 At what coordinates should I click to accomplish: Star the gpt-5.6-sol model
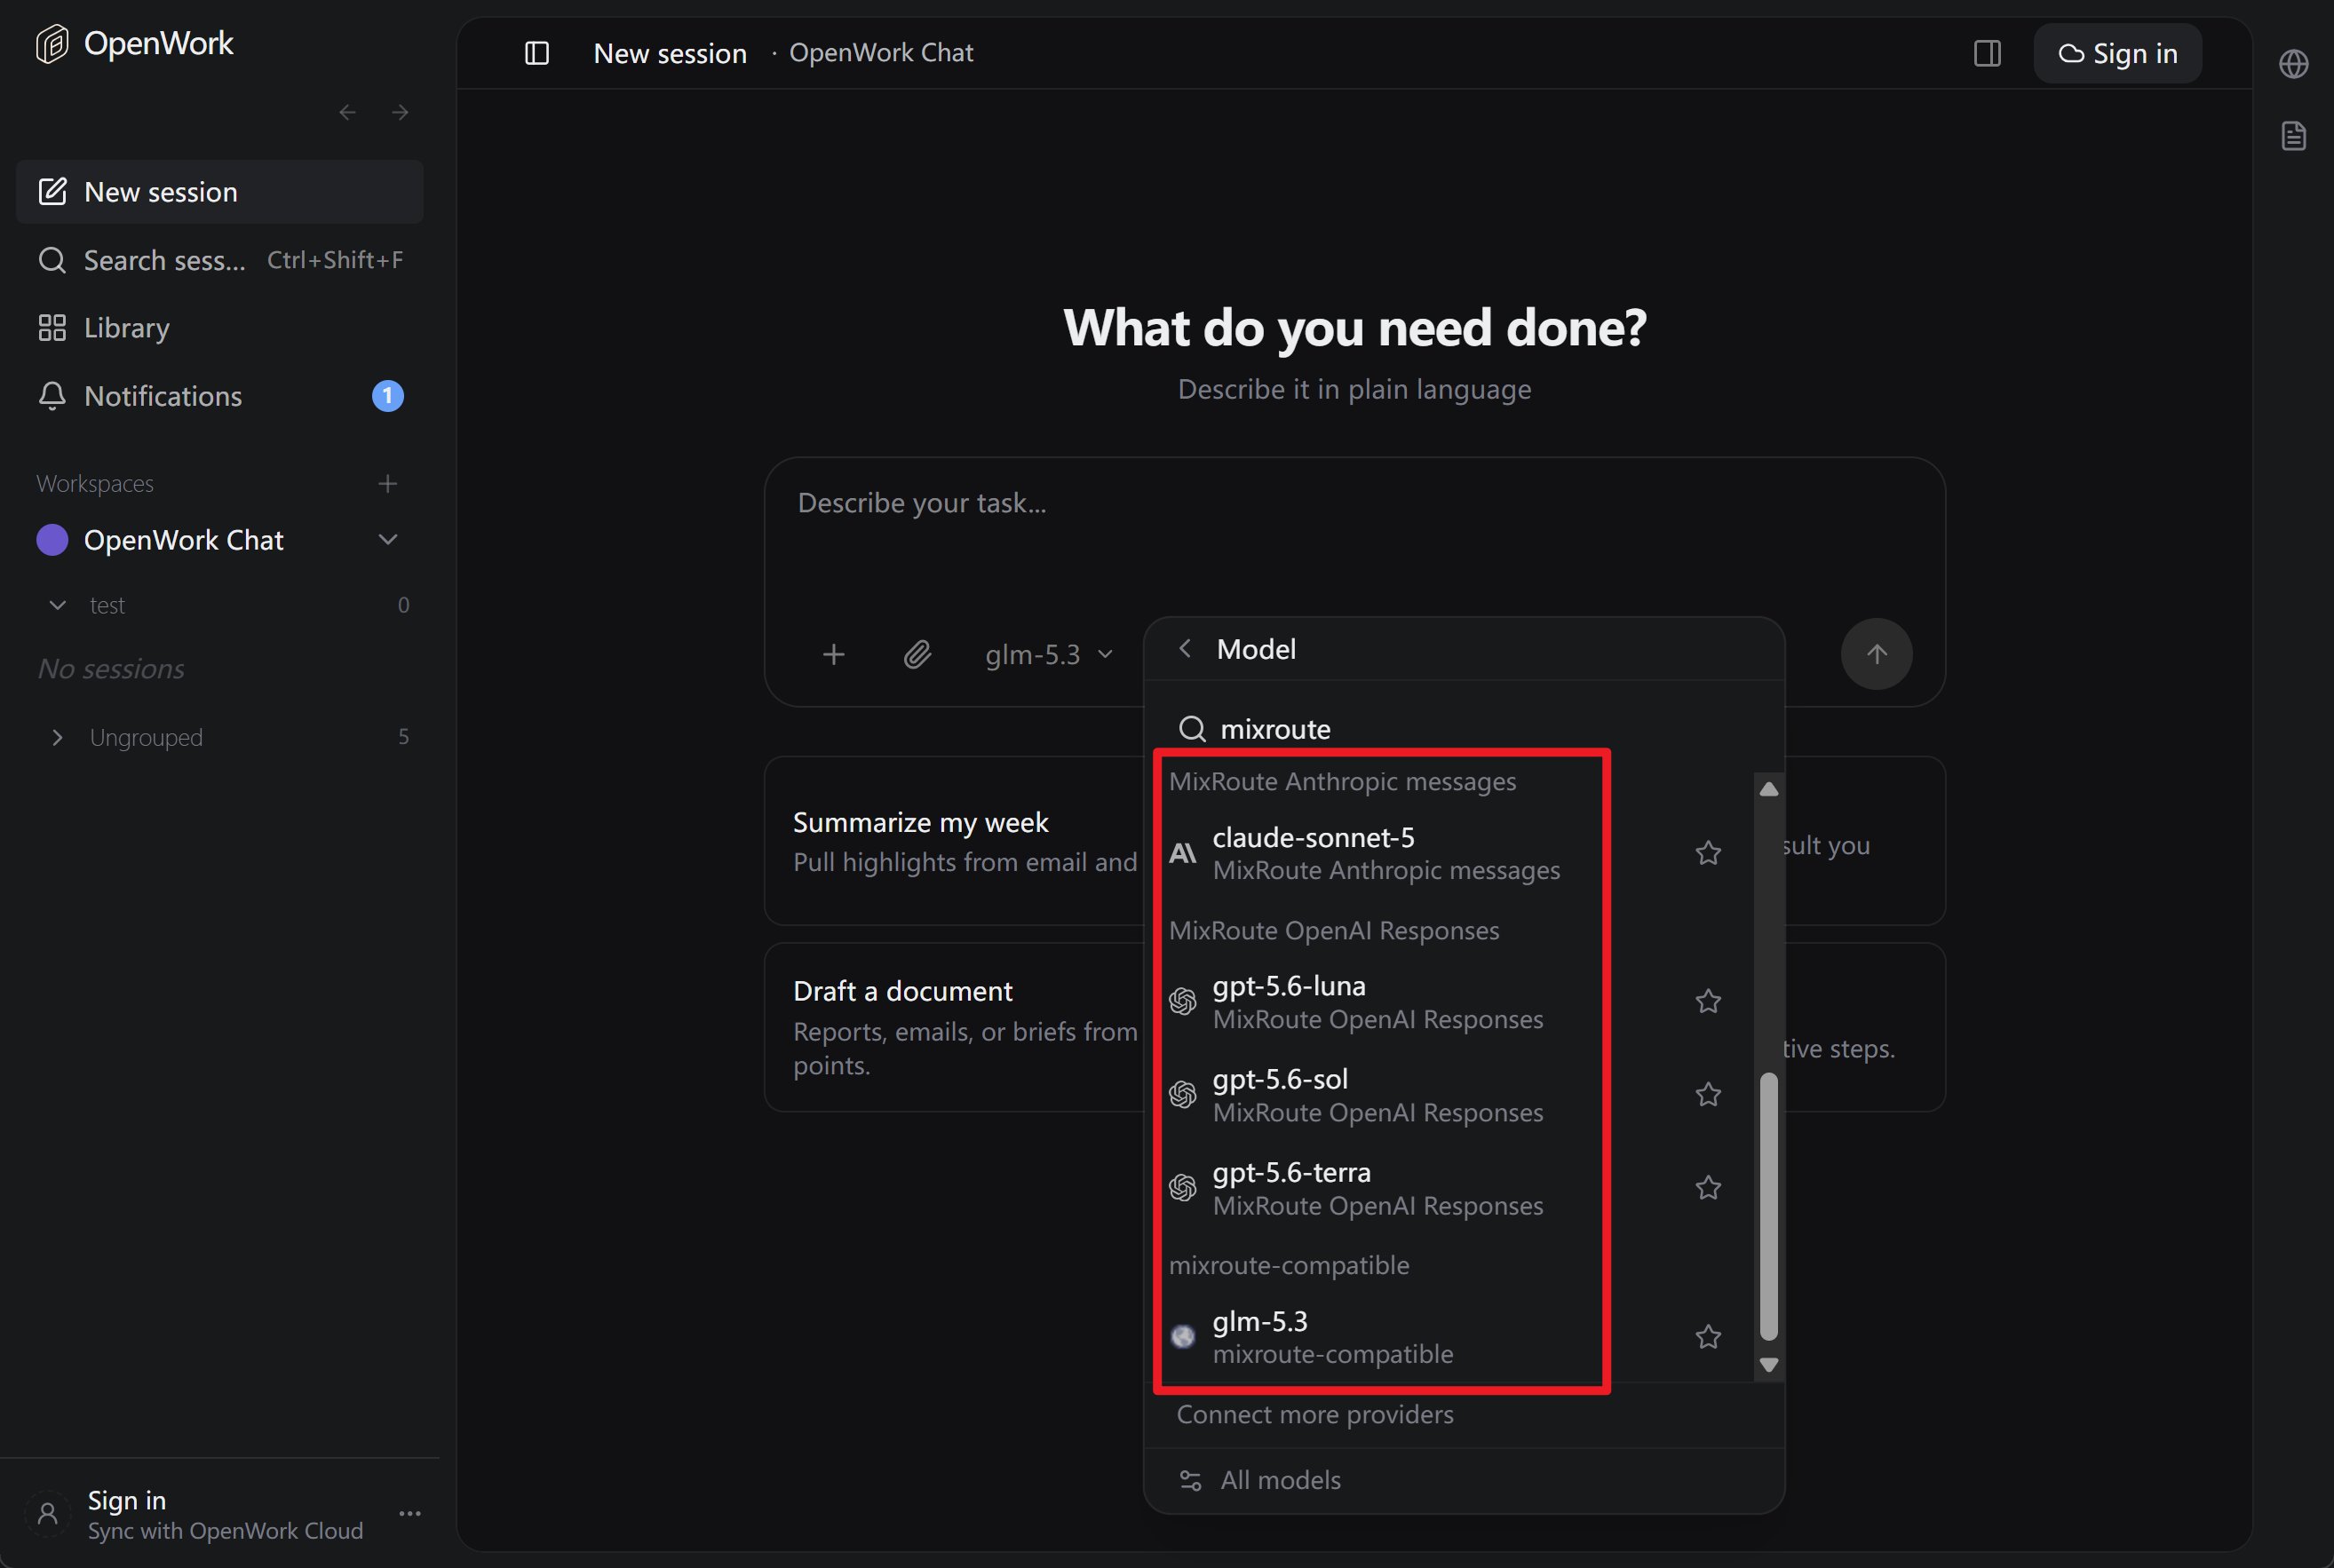pyautogui.click(x=1708, y=1094)
